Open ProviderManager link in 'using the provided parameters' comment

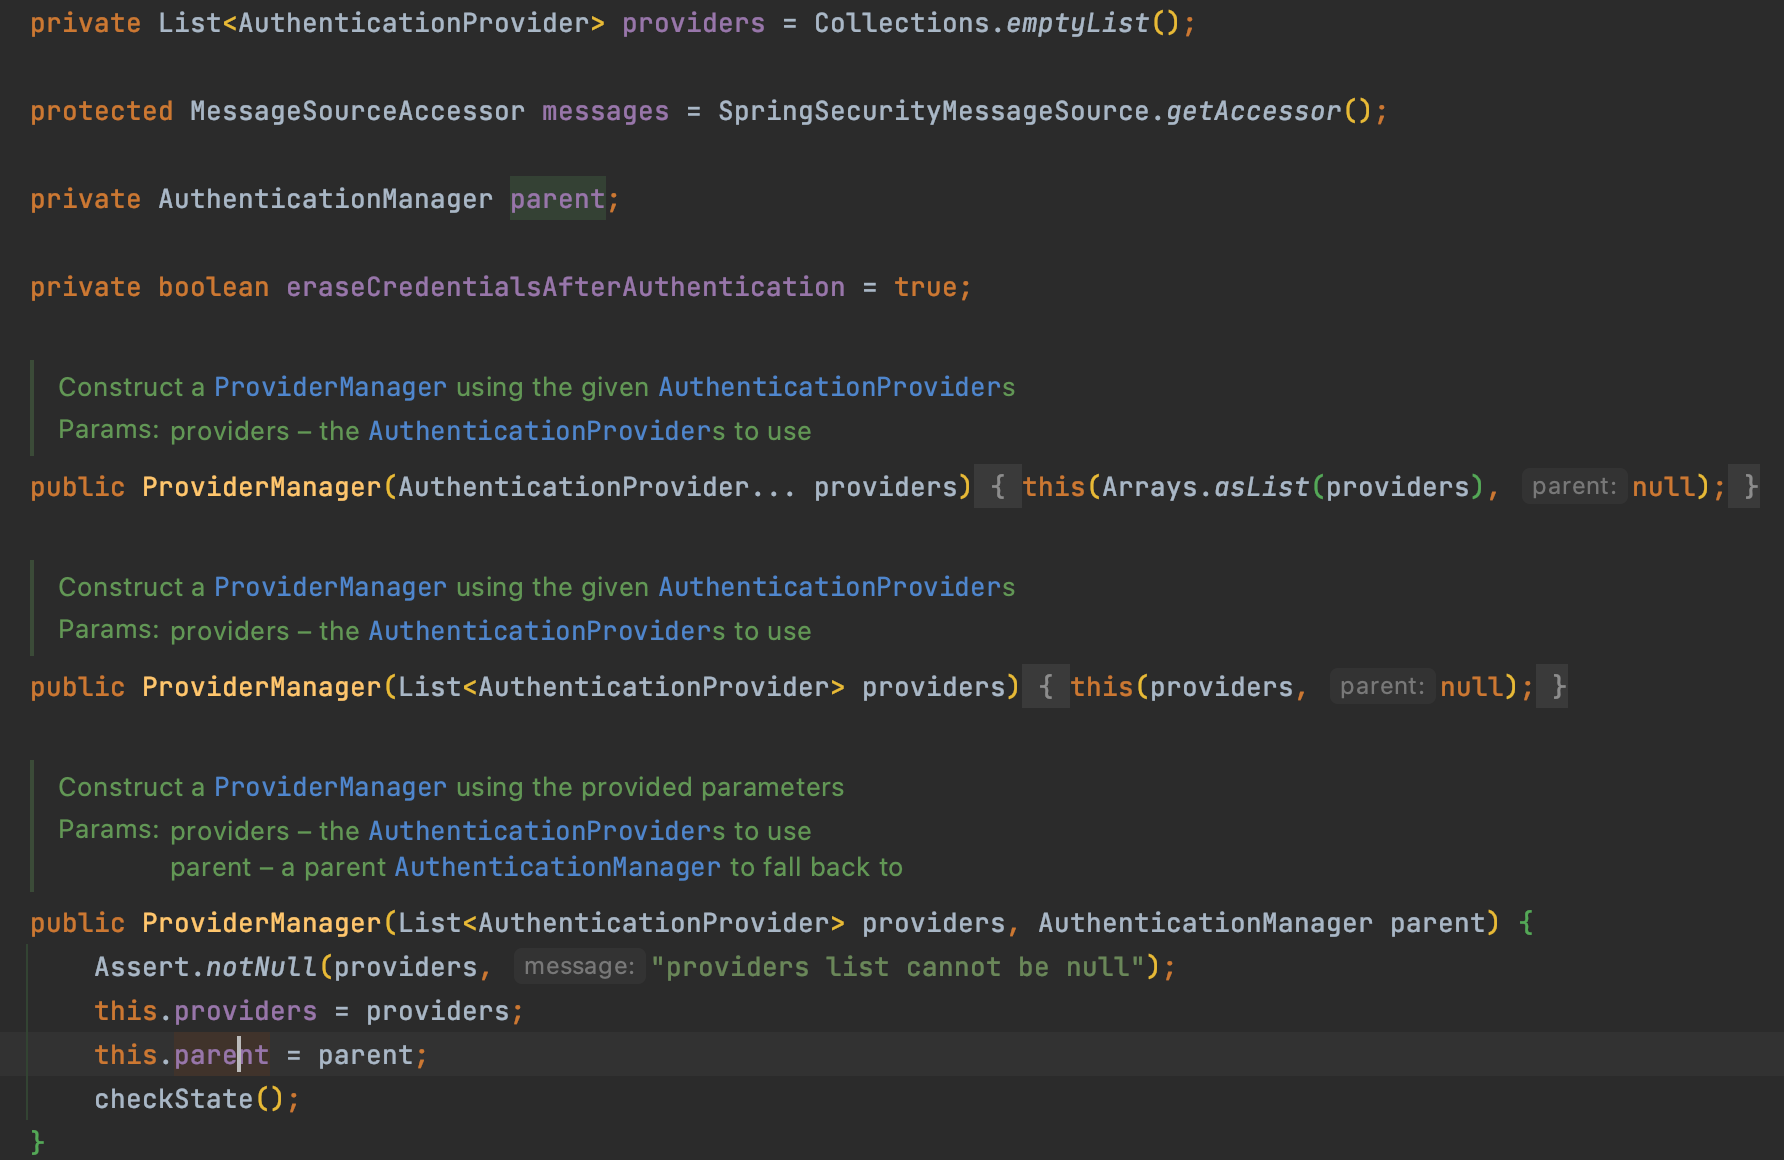point(330,787)
